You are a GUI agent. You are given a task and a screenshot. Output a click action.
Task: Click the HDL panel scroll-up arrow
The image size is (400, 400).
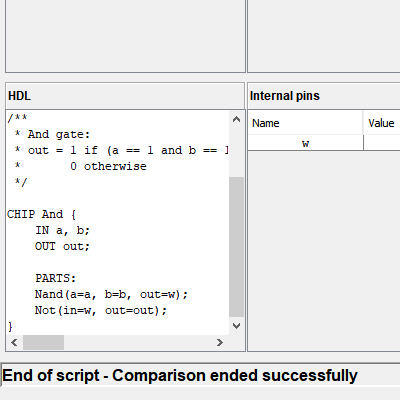pos(236,119)
